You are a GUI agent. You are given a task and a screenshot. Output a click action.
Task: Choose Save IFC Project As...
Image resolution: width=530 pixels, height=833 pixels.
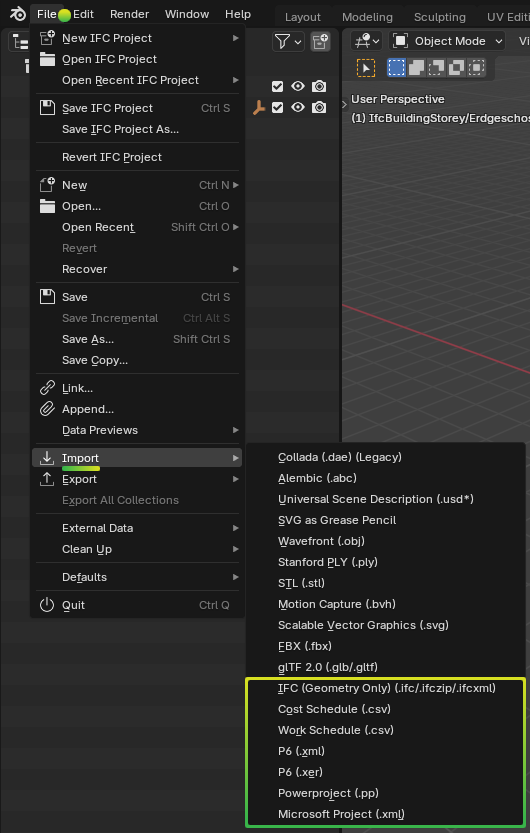click(138, 129)
